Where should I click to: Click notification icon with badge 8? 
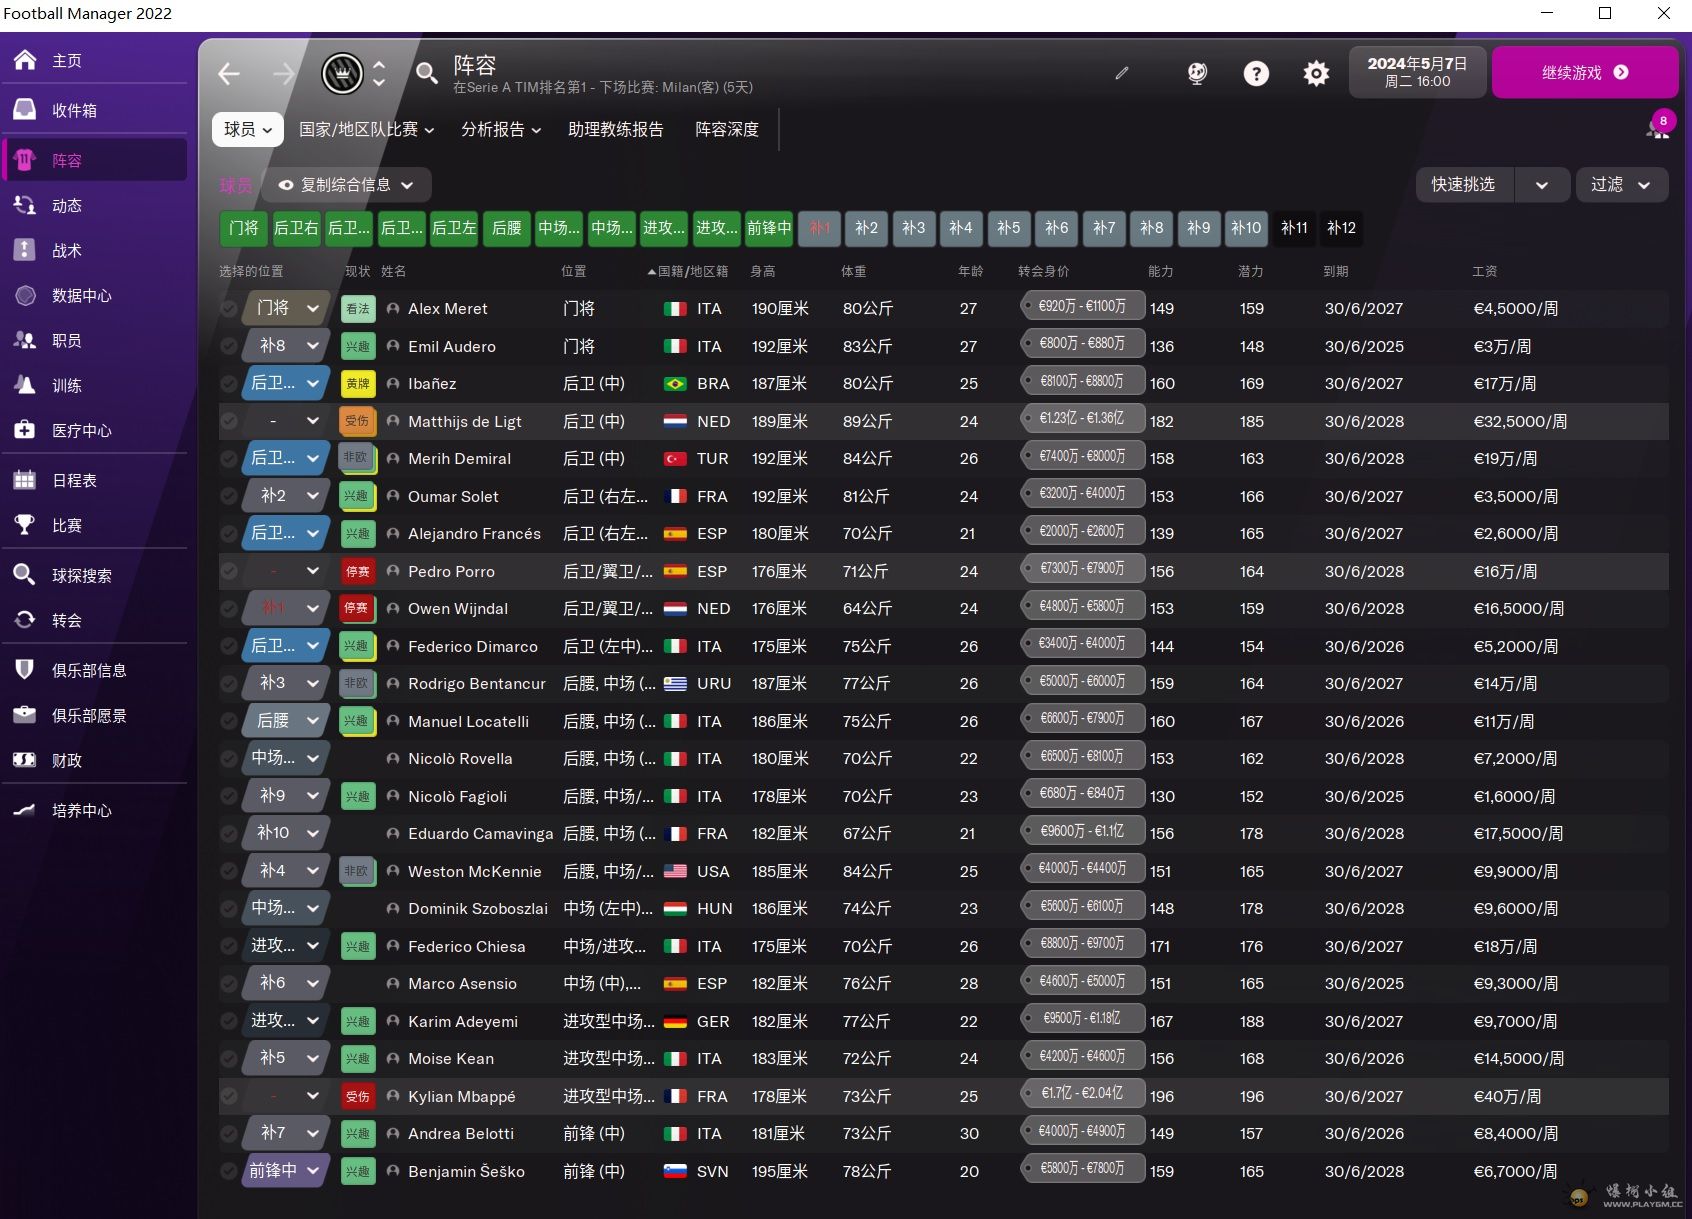coord(1657,127)
